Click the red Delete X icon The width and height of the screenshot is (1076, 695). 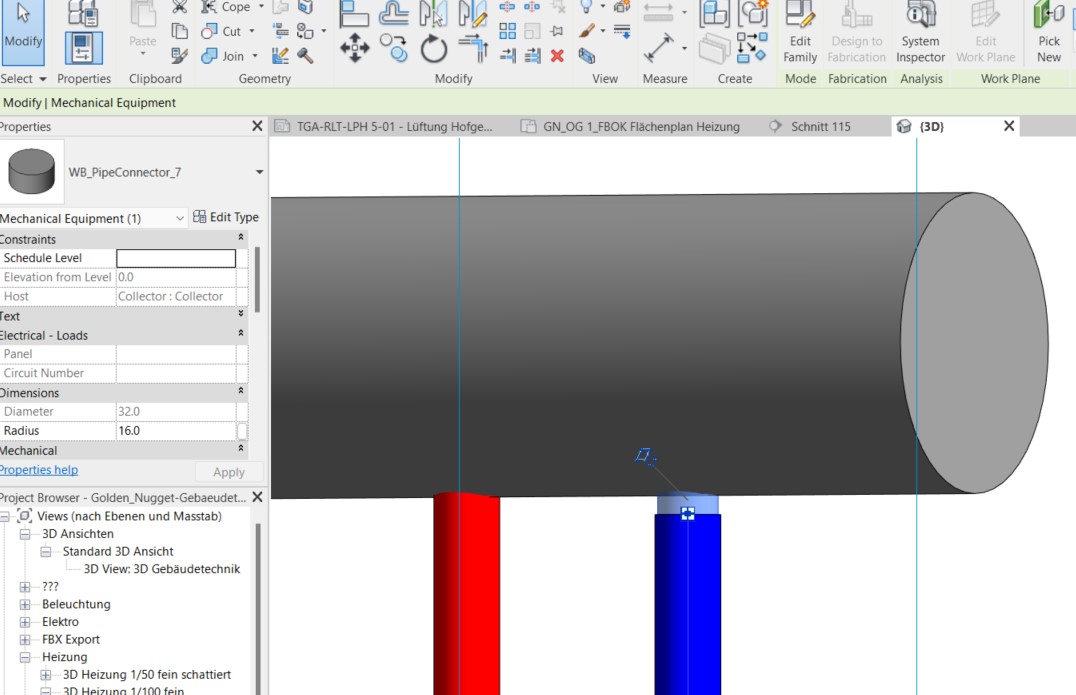pos(557,56)
